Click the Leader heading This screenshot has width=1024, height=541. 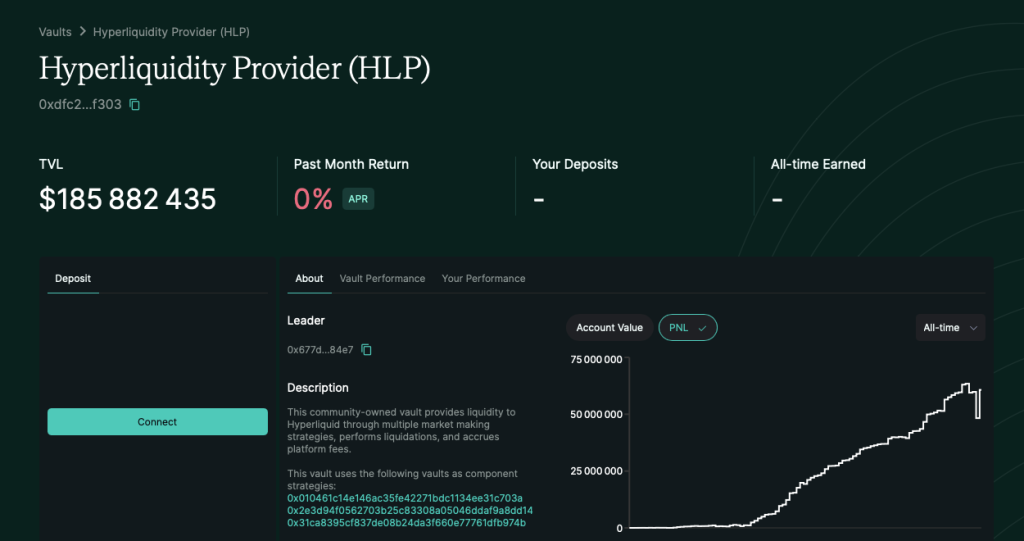pyautogui.click(x=306, y=320)
